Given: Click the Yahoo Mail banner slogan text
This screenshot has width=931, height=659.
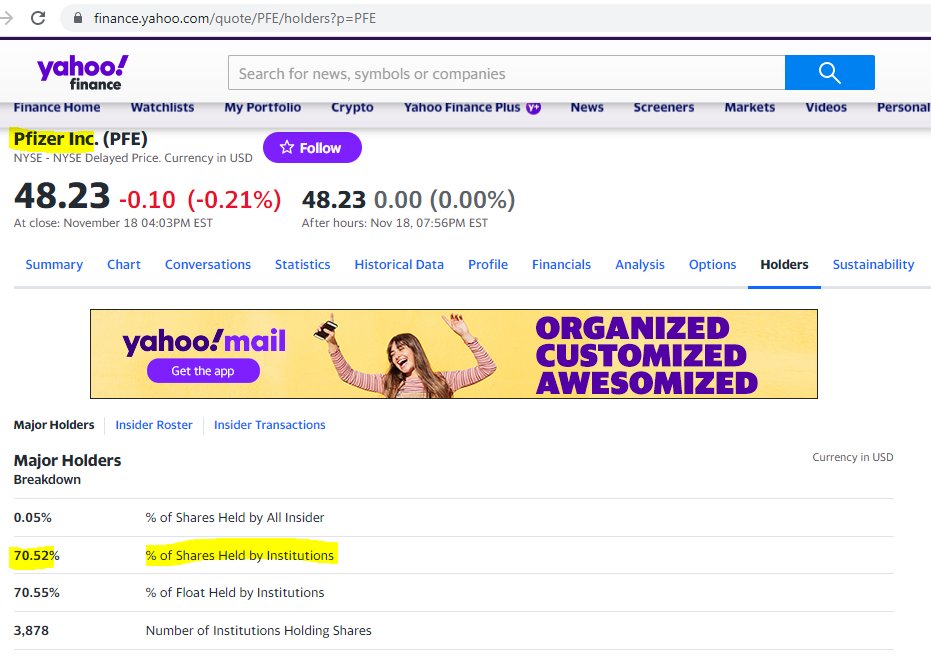Looking at the screenshot, I should tap(647, 355).
